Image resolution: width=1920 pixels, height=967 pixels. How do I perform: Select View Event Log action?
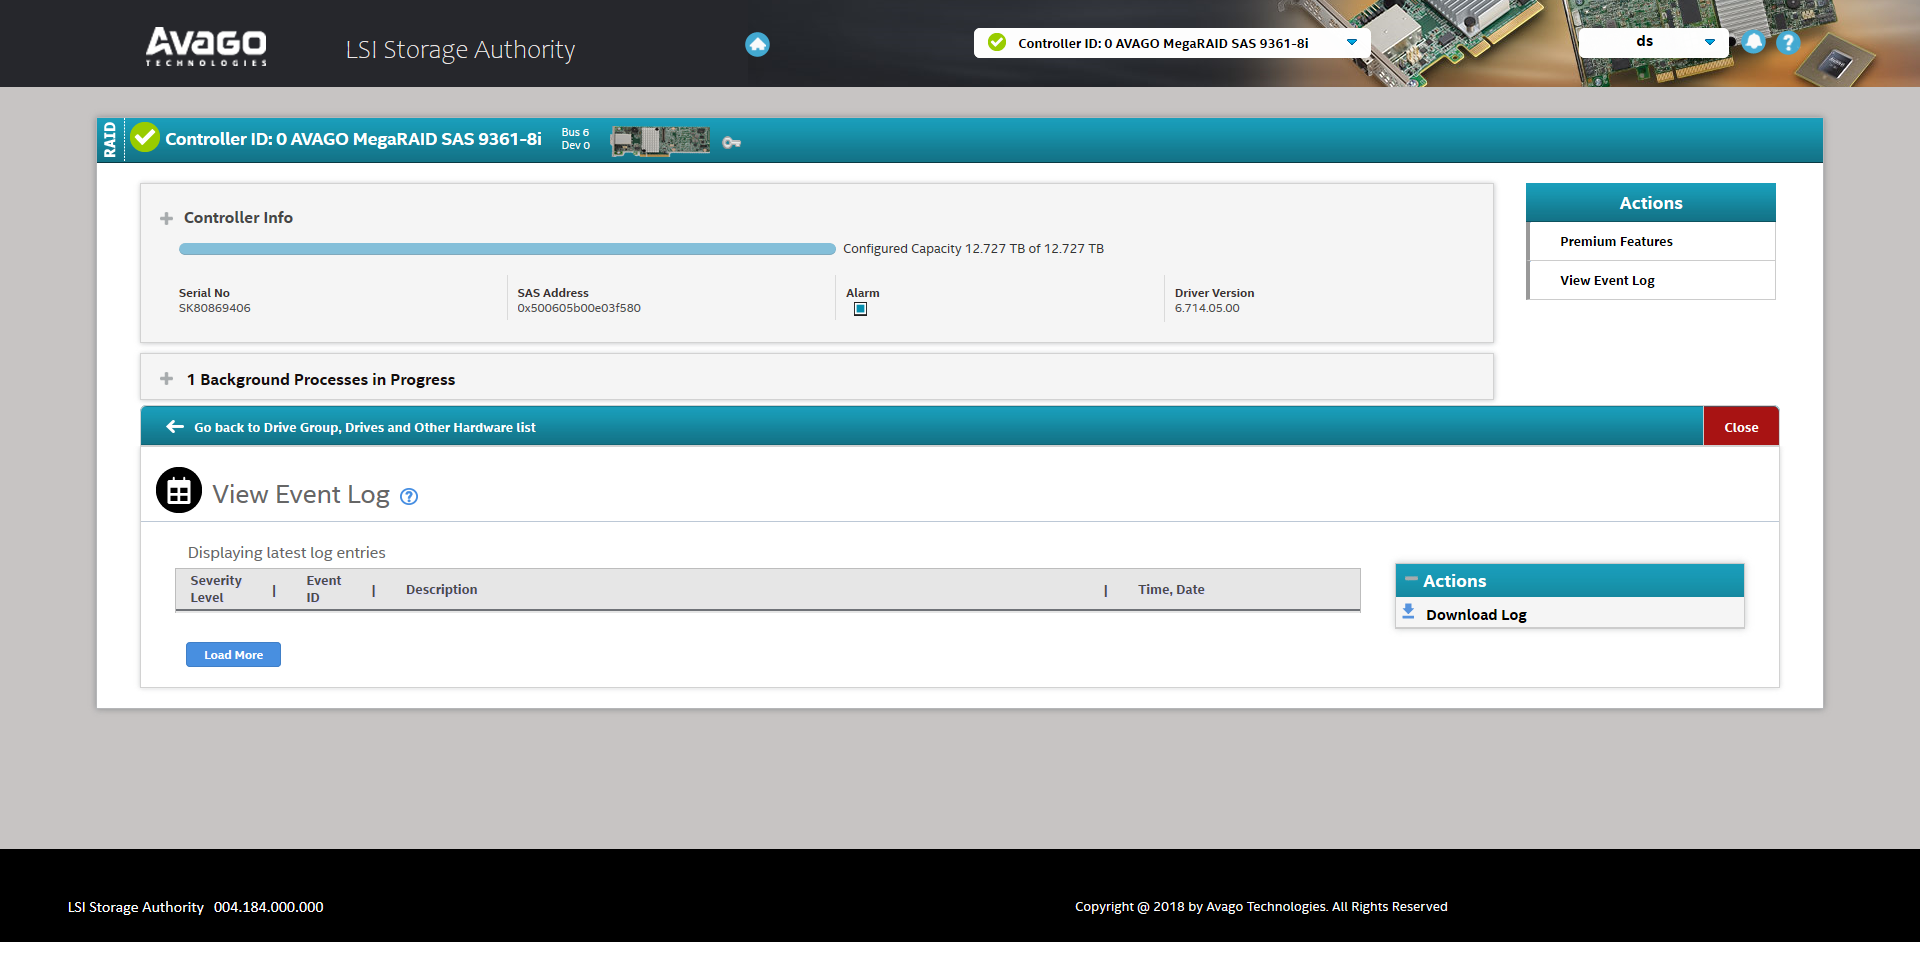pyautogui.click(x=1651, y=280)
